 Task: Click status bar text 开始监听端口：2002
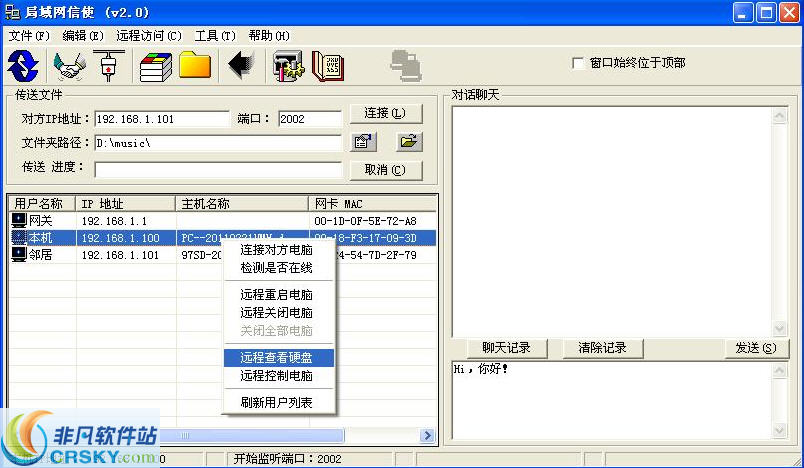pyautogui.click(x=287, y=459)
